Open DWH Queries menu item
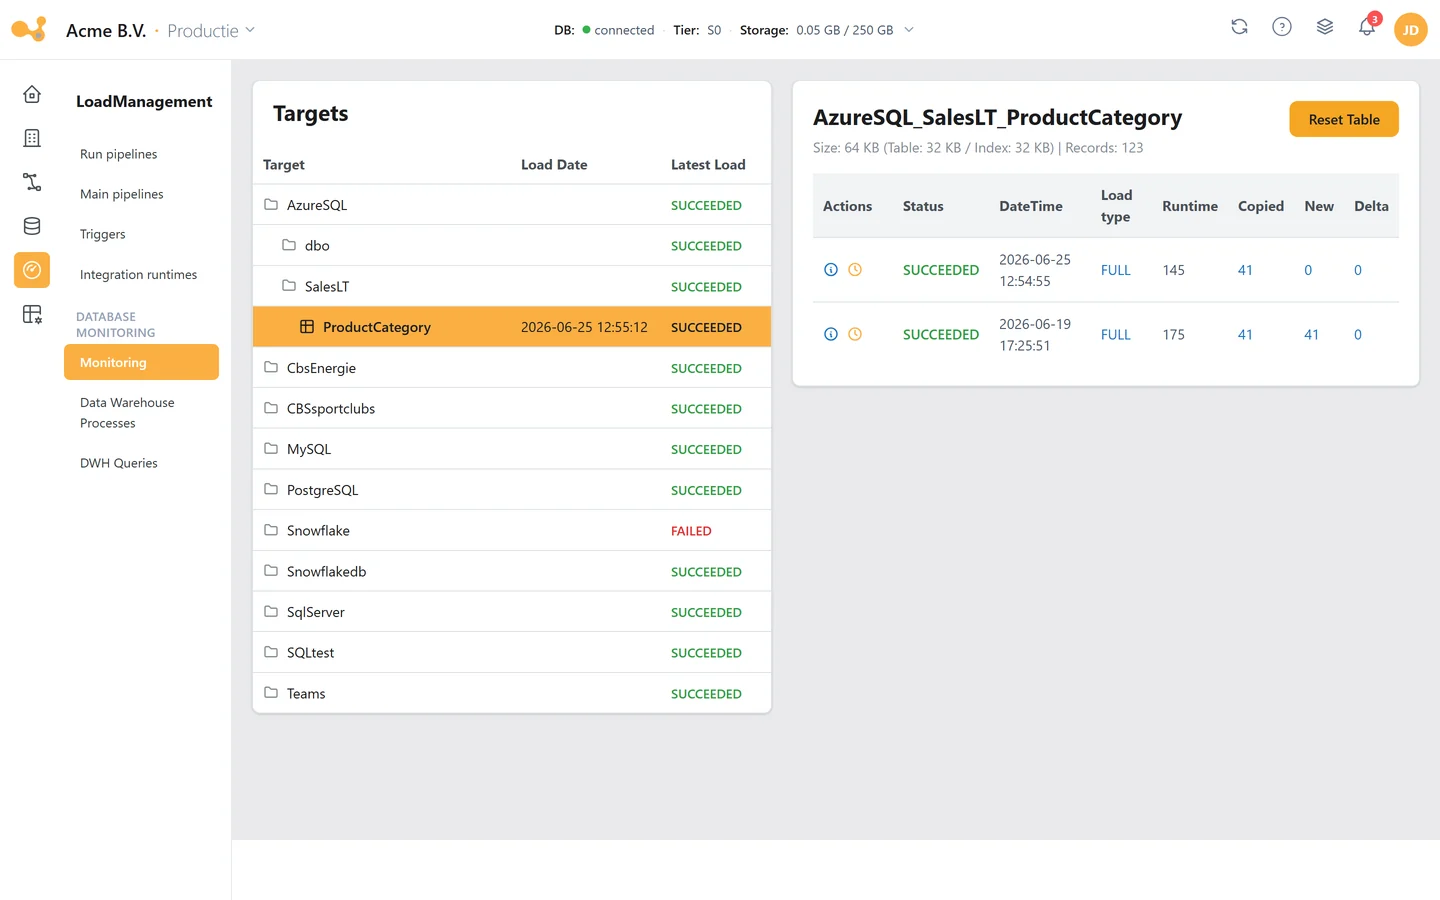Image resolution: width=1440 pixels, height=900 pixels. [x=141, y=463]
